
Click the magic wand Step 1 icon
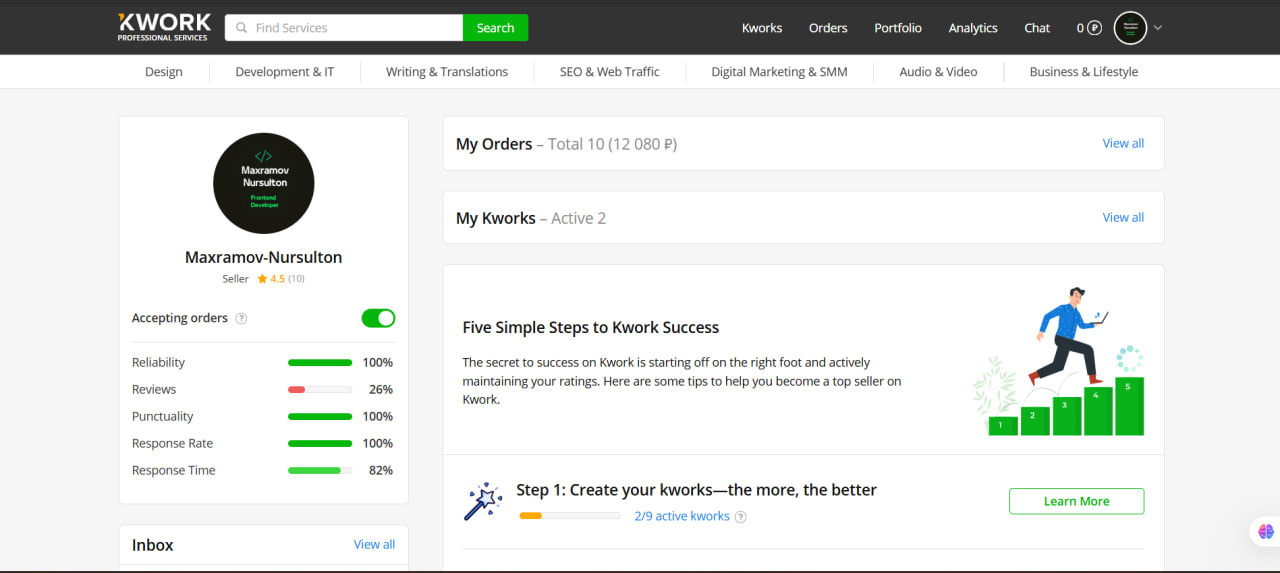(483, 502)
